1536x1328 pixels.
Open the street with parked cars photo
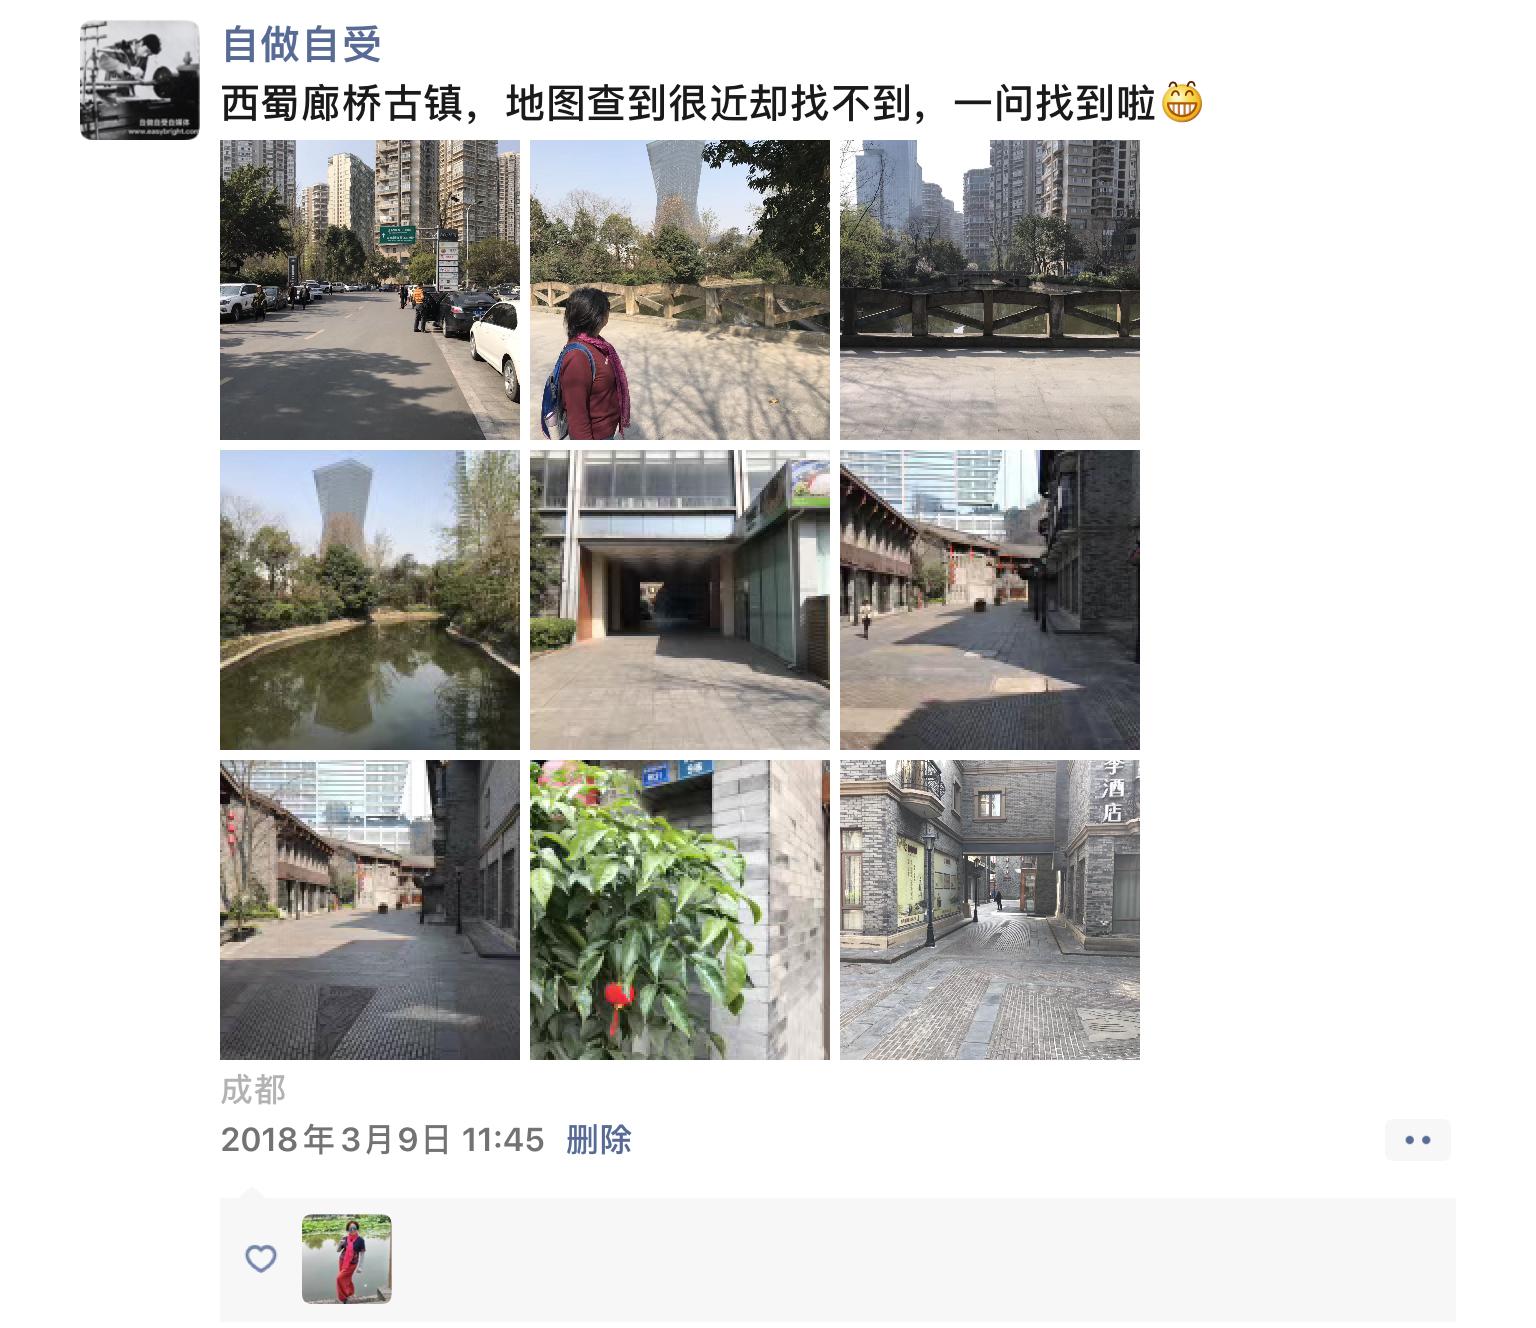tap(370, 290)
